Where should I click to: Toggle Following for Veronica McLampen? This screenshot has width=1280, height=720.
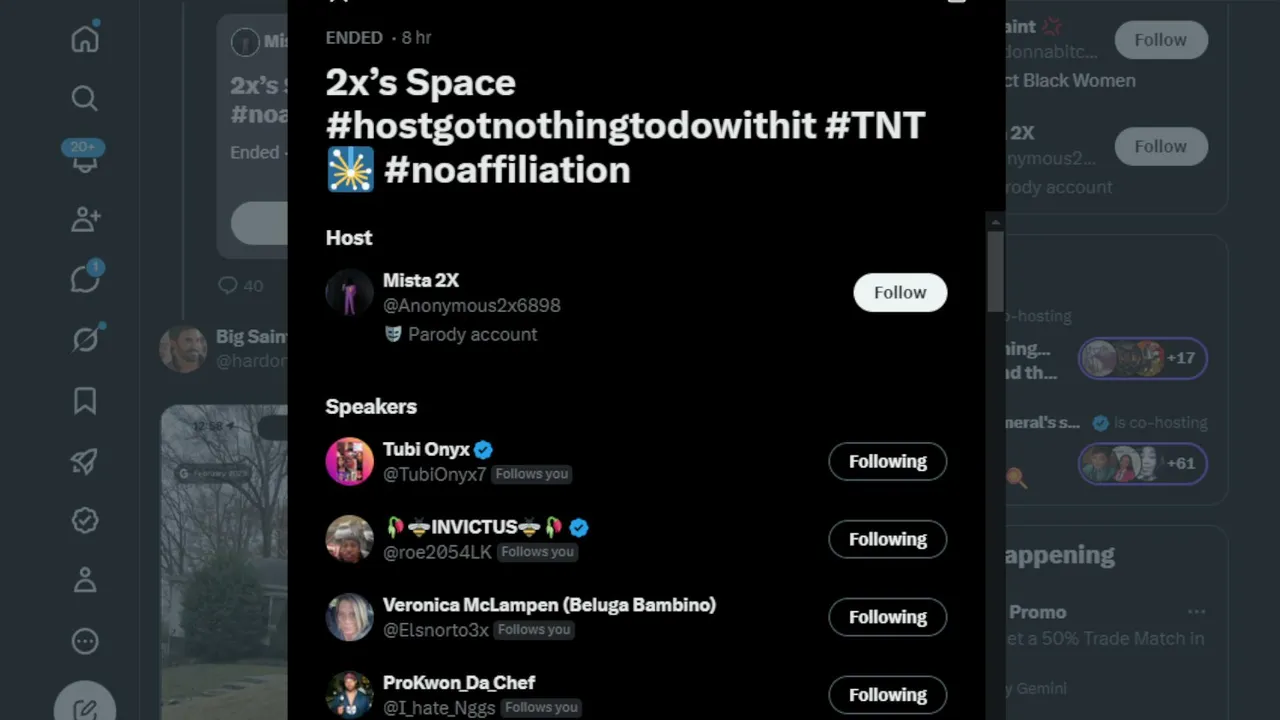[888, 617]
